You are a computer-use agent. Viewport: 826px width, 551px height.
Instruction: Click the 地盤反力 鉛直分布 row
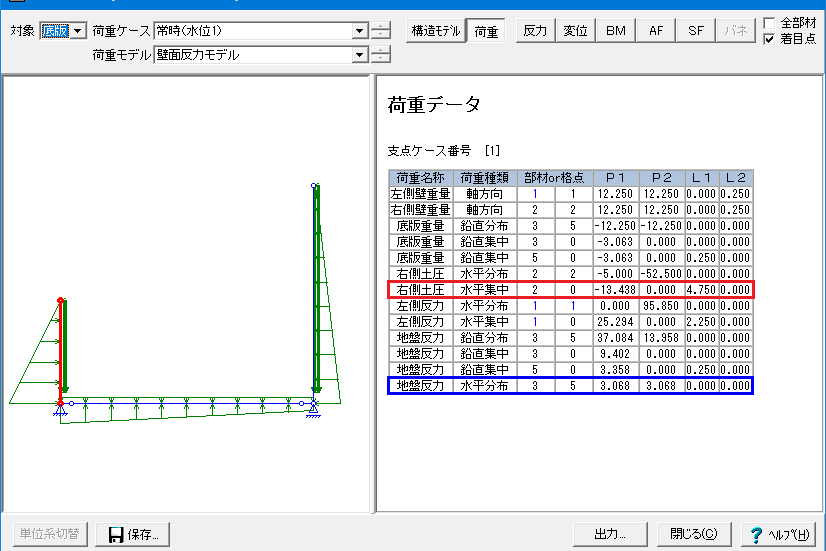(571, 338)
